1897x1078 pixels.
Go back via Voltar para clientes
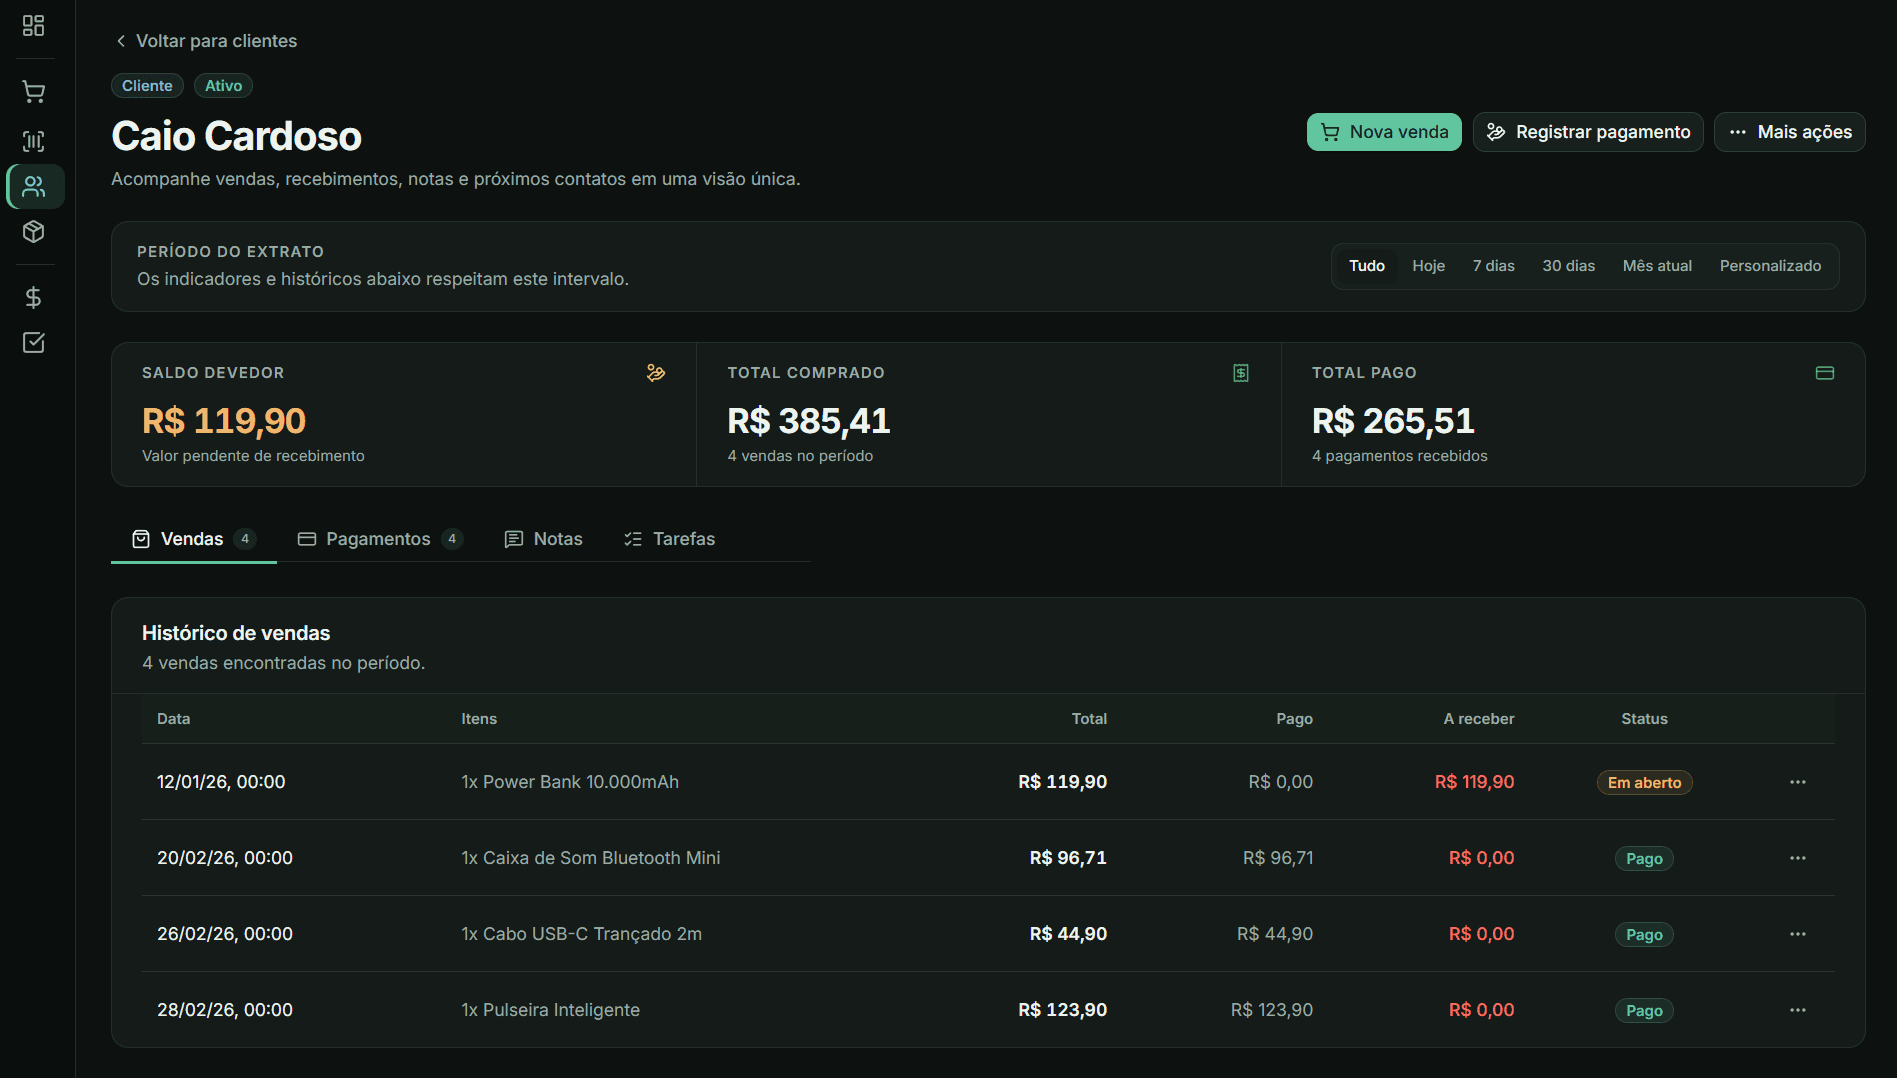click(206, 41)
